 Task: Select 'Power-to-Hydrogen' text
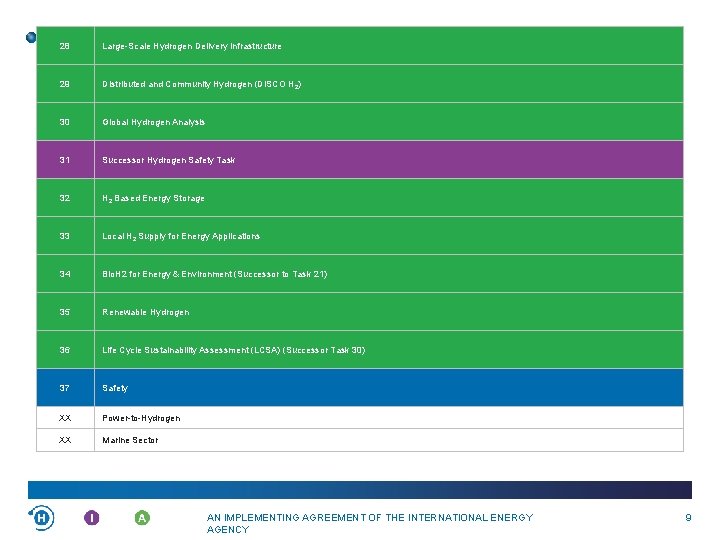(x=141, y=418)
